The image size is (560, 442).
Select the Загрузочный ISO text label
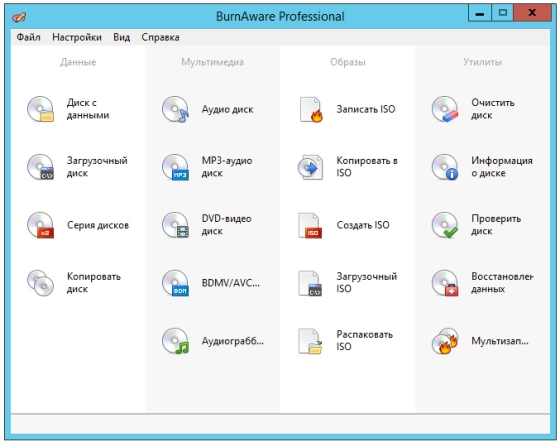[x=367, y=283]
